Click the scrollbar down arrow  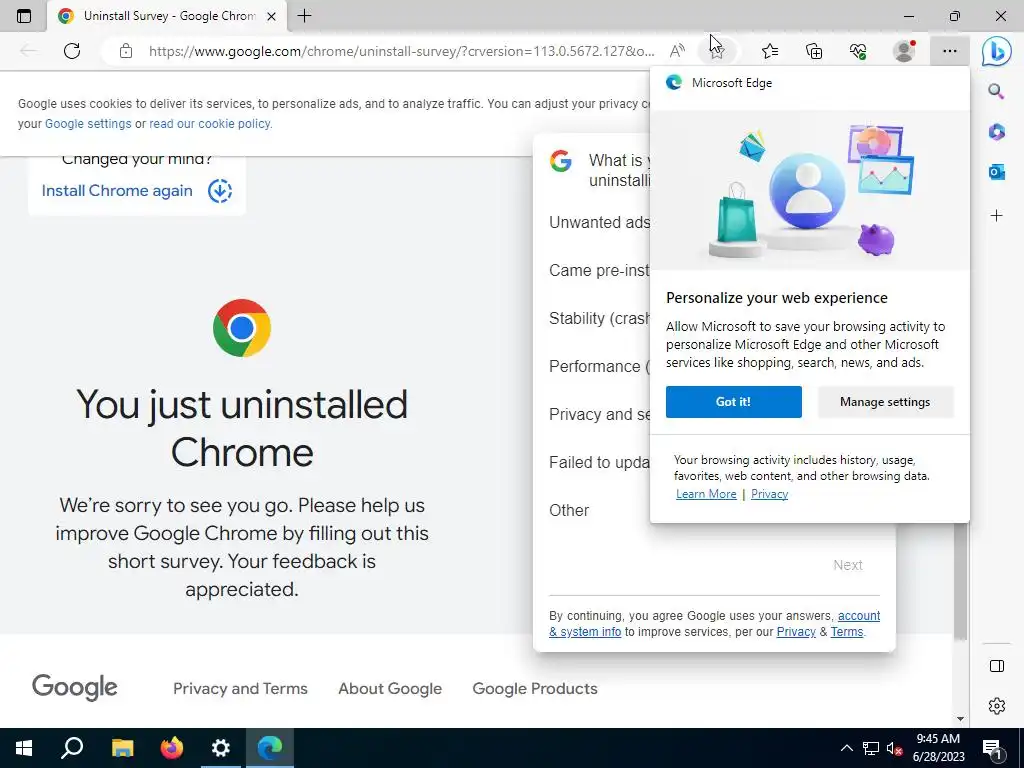coord(960,718)
